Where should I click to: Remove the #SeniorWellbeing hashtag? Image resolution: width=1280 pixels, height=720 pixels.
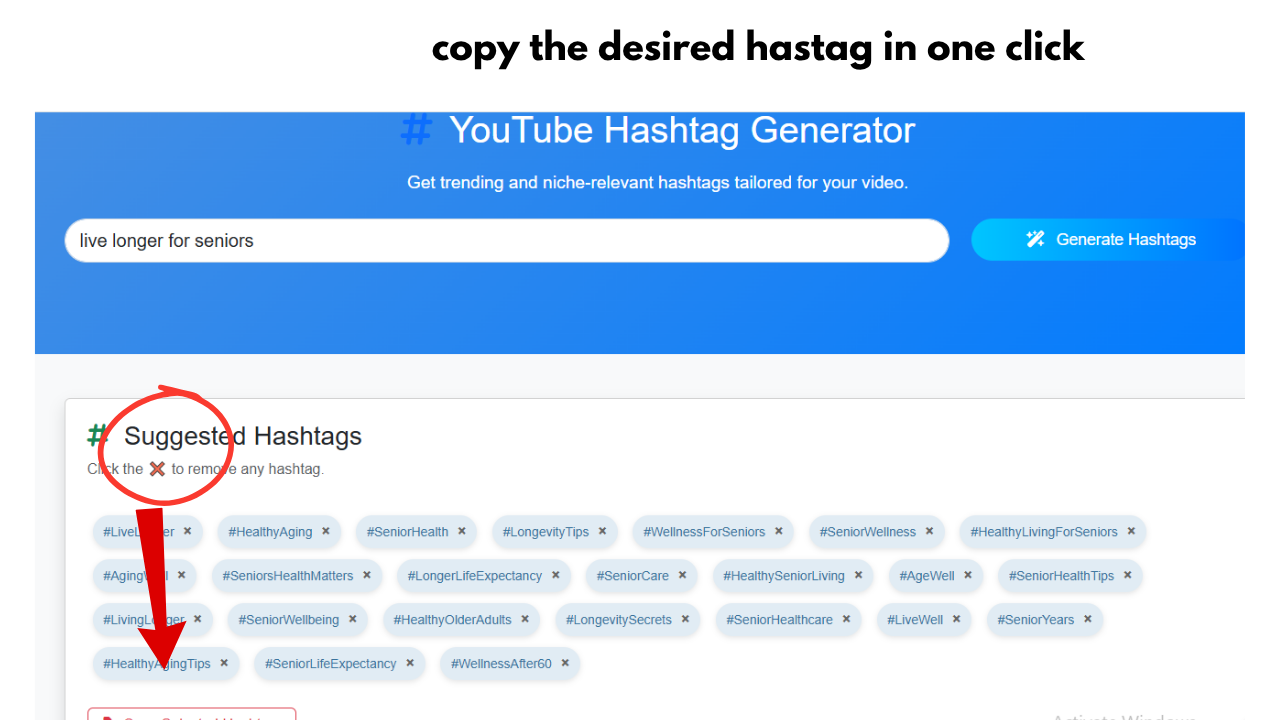[x=353, y=620]
